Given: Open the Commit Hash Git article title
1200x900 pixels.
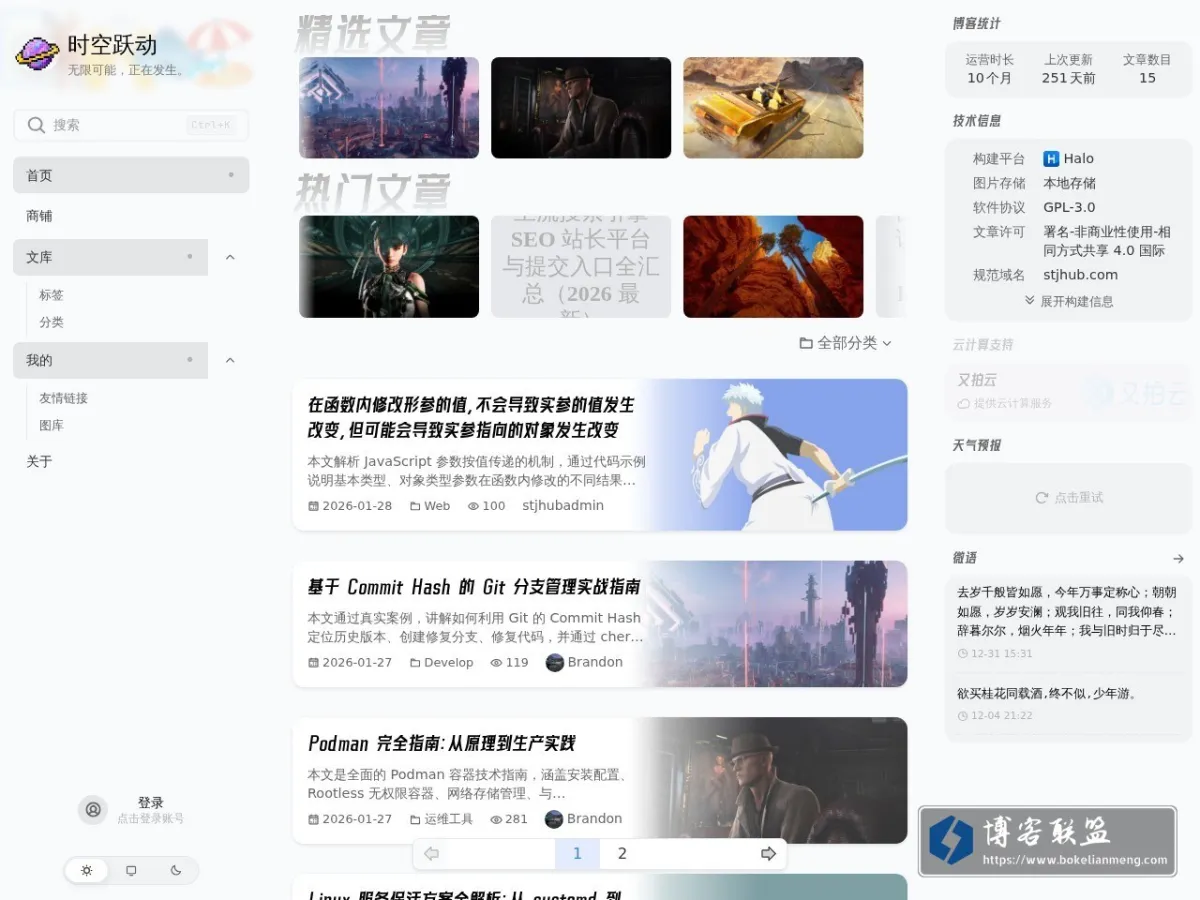Looking at the screenshot, I should [474, 587].
